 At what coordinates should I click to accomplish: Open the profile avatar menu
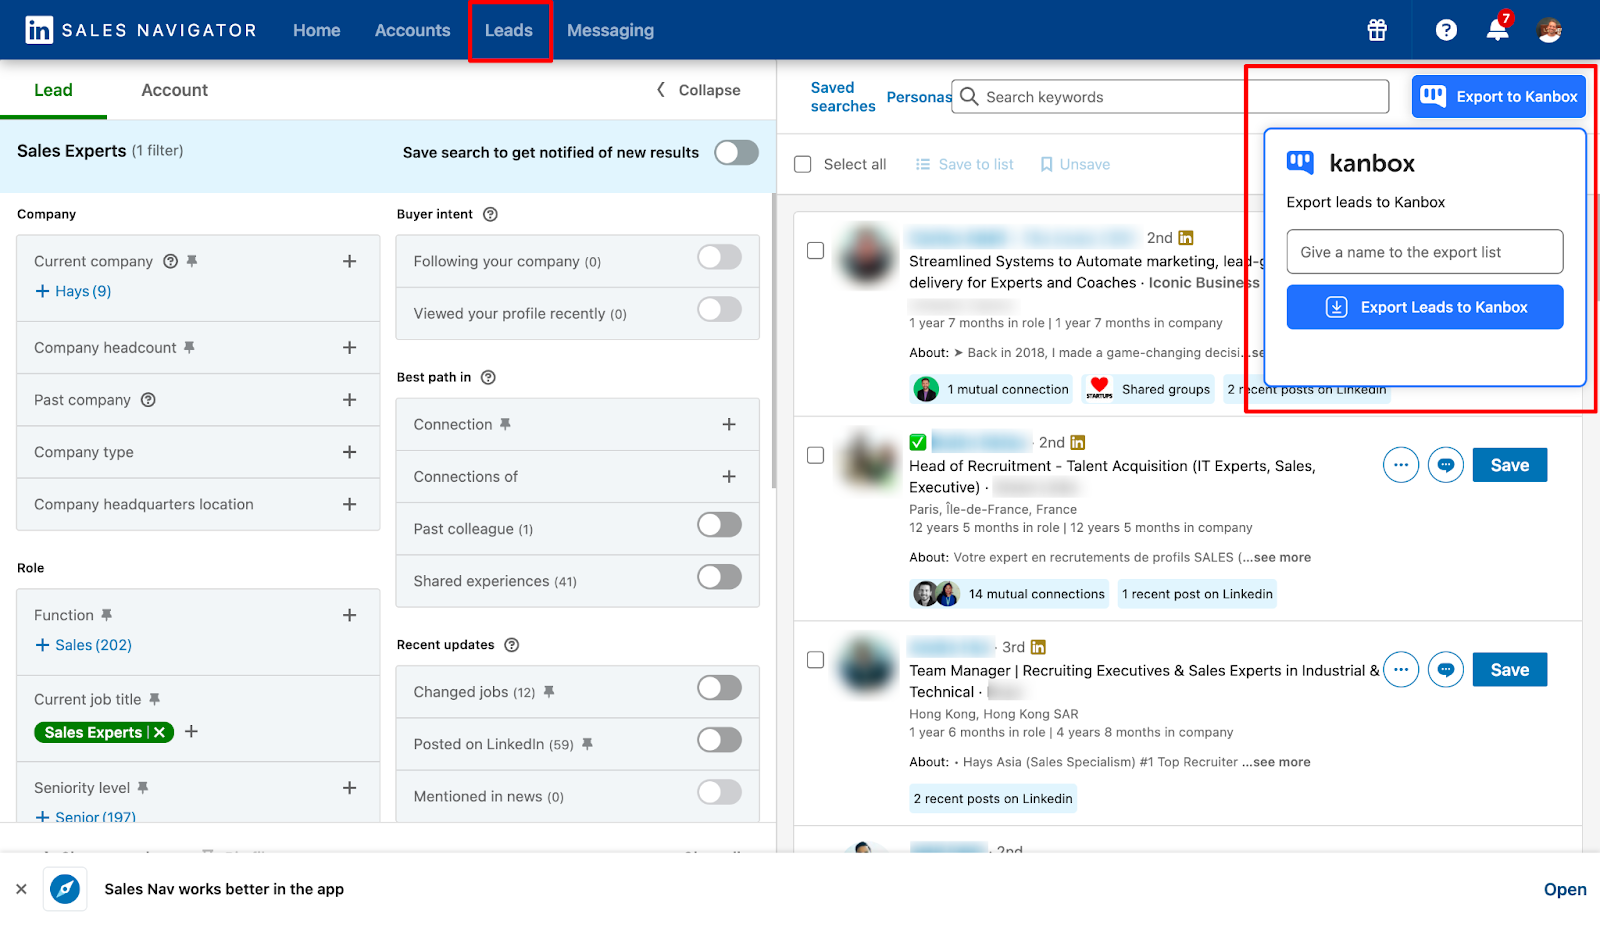pyautogui.click(x=1549, y=30)
